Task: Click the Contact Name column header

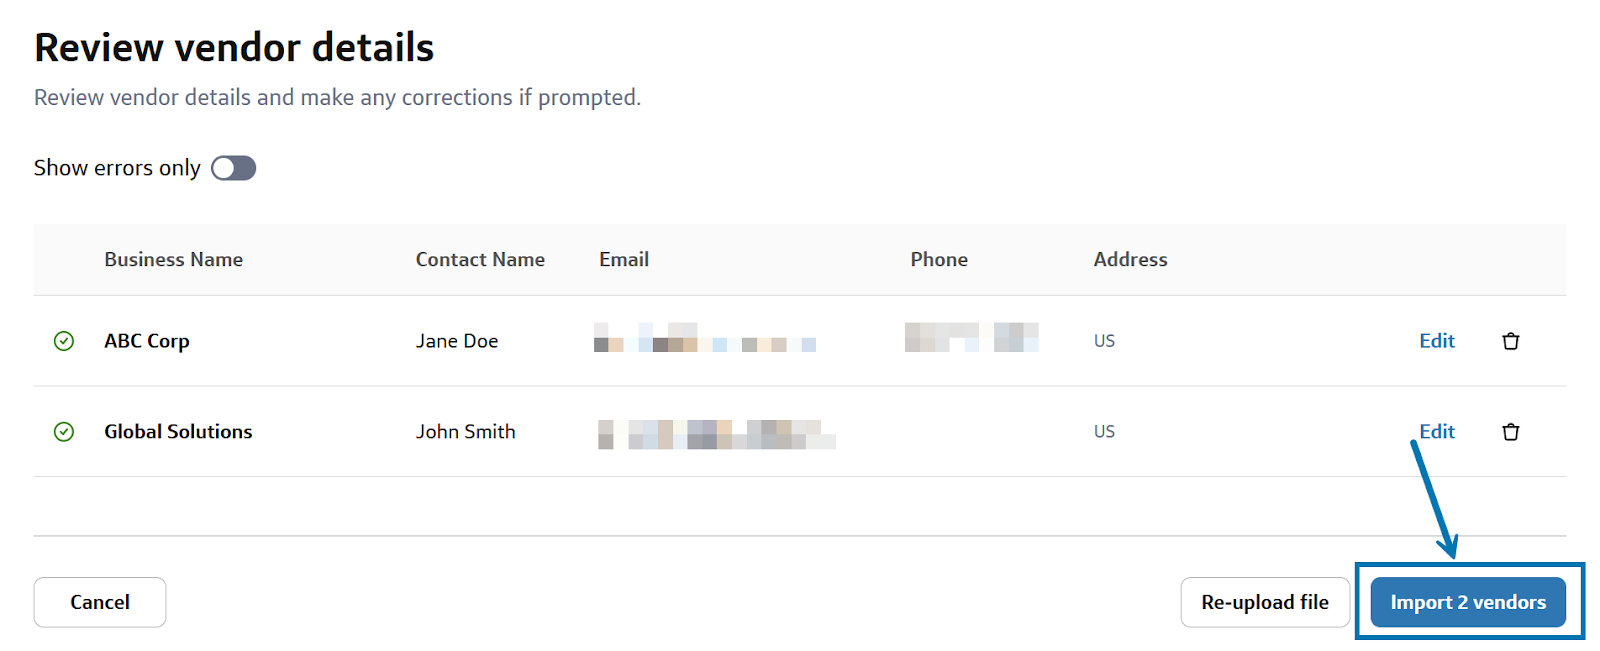Action: pos(480,260)
